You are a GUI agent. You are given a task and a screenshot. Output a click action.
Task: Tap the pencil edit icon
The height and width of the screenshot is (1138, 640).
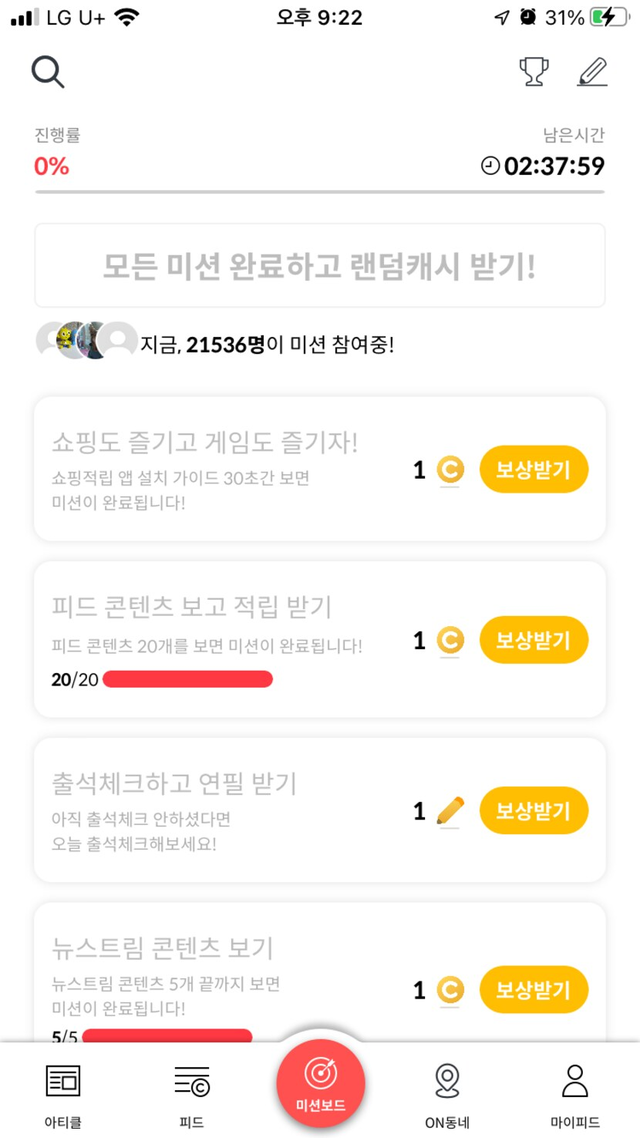(593, 72)
